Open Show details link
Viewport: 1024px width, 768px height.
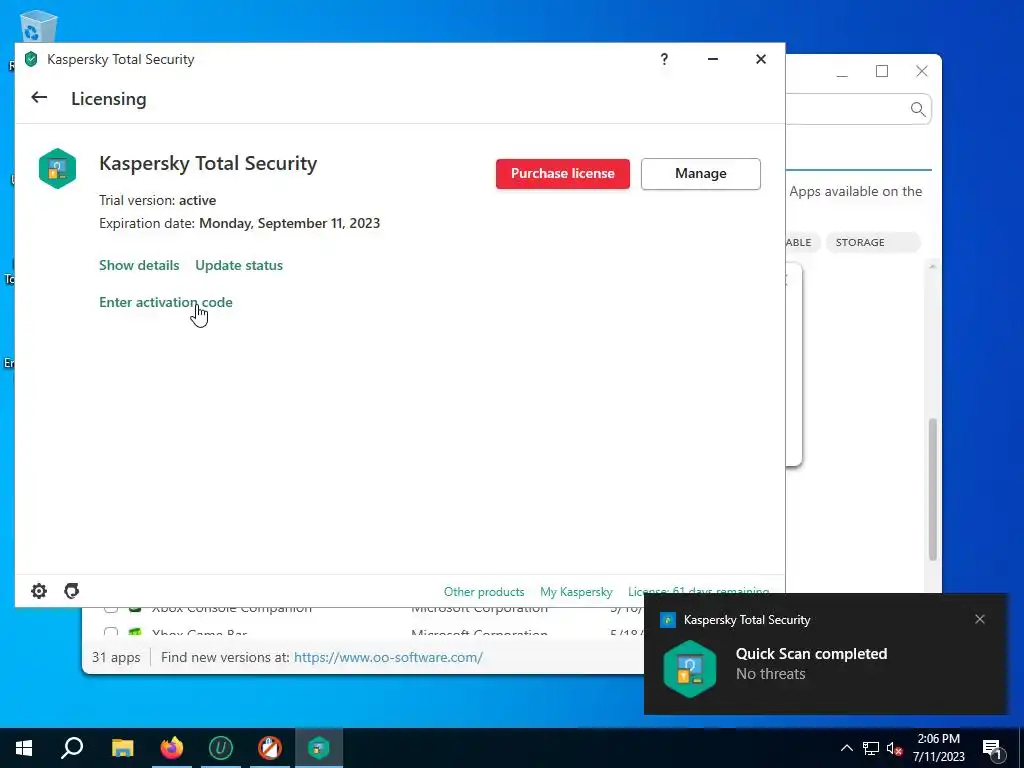pyautogui.click(x=139, y=265)
